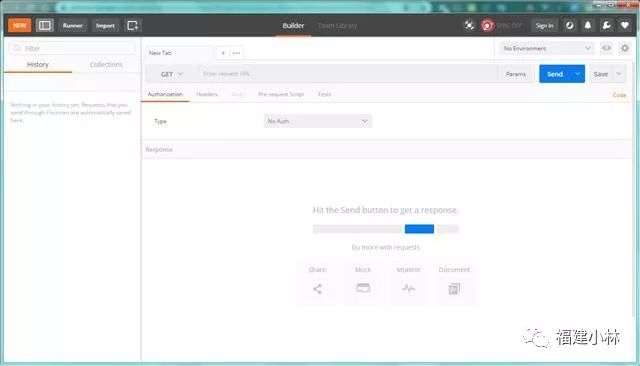Open the wrench settings icon
Image resolution: width=640 pixels, height=366 pixels.
(607, 25)
